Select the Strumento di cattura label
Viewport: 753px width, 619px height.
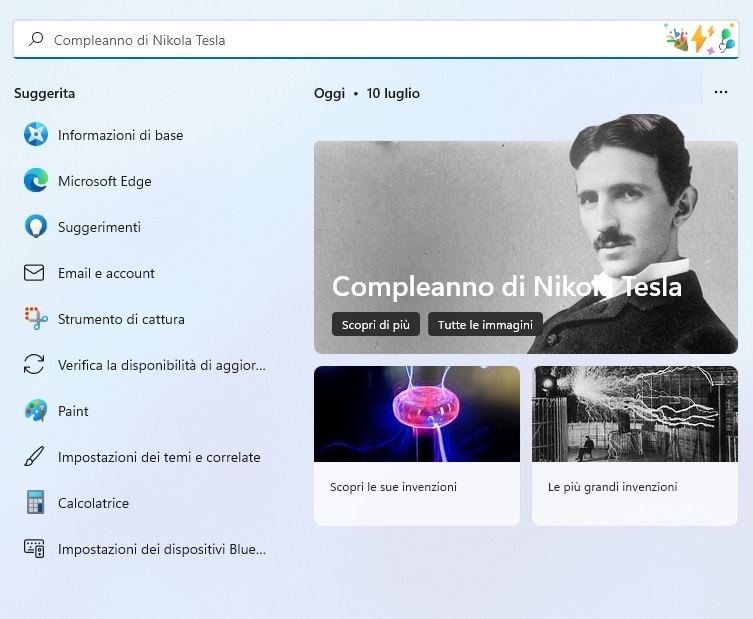121,319
